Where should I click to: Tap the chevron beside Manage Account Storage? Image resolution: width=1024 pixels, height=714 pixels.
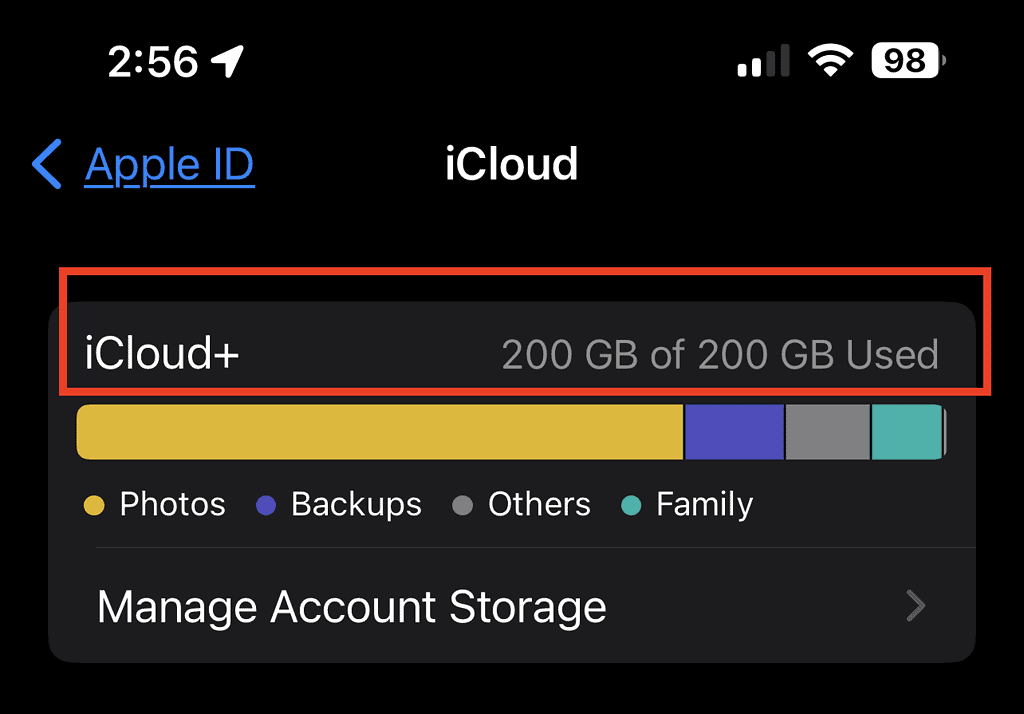tap(915, 606)
